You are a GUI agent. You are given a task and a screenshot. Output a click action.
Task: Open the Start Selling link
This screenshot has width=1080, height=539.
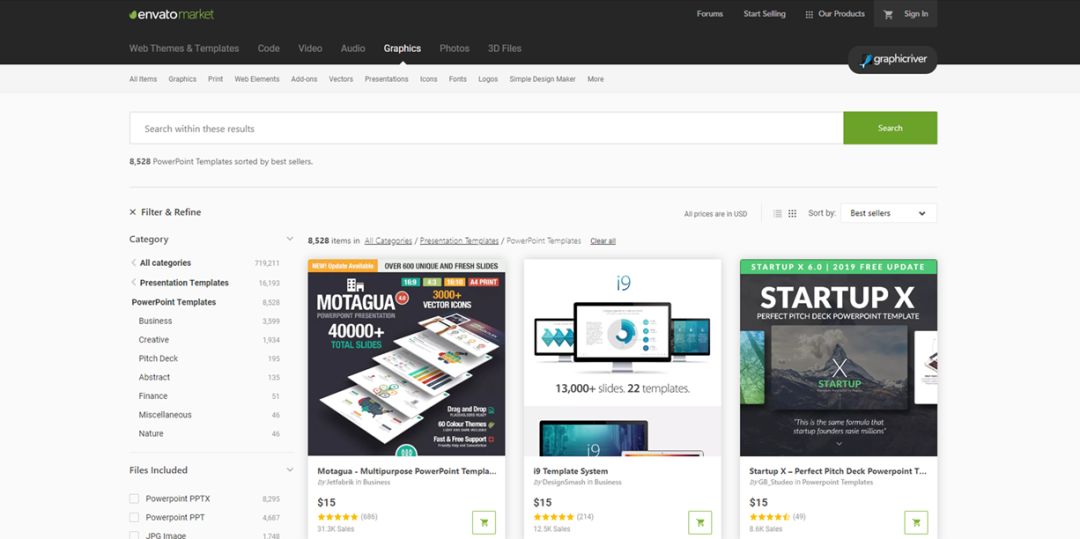[764, 14]
